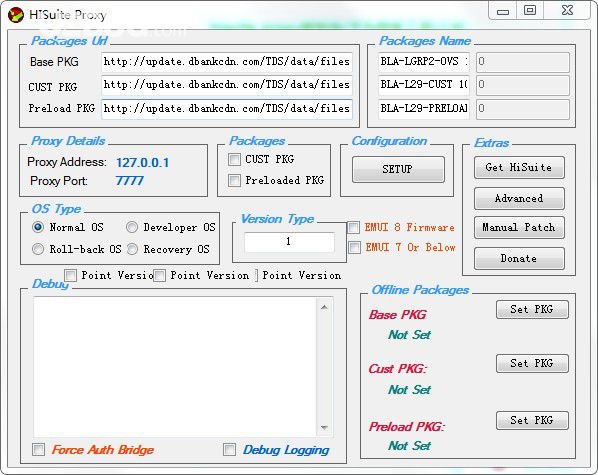Viewport: 598px width, 475px height.
Task: Click Not Set under Base PKG
Action: [409, 335]
